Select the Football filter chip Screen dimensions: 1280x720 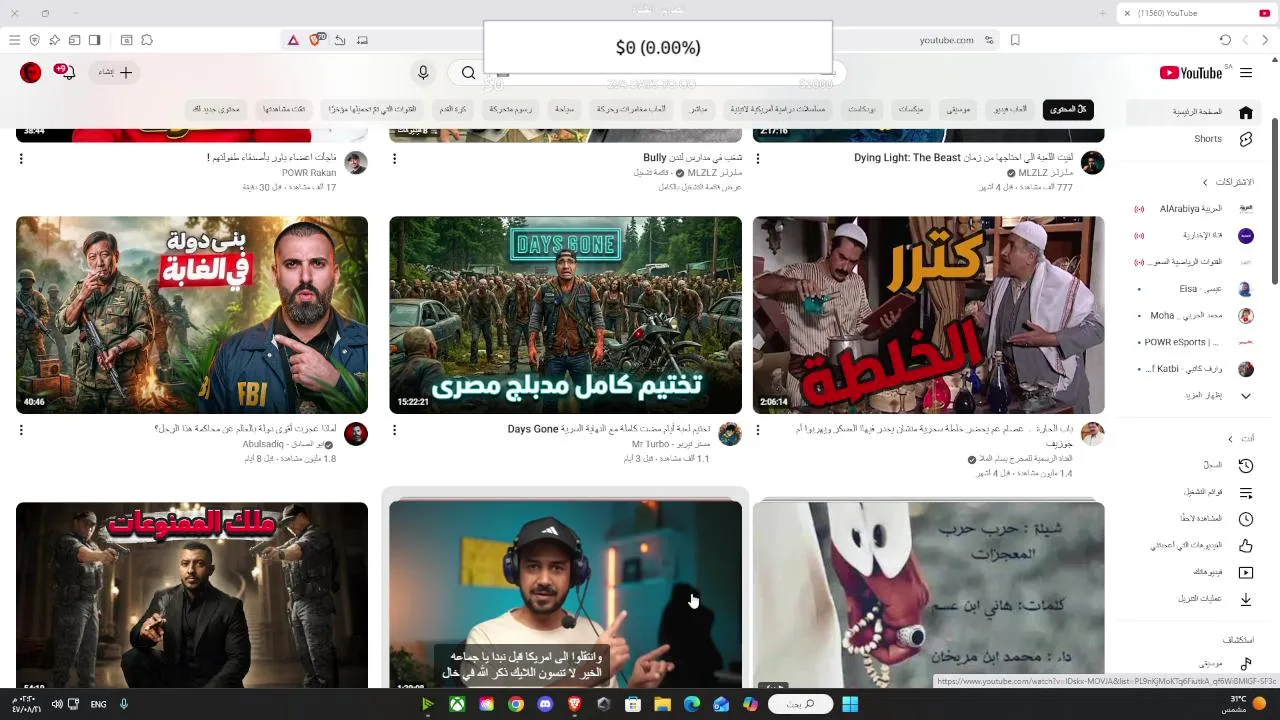click(x=453, y=109)
